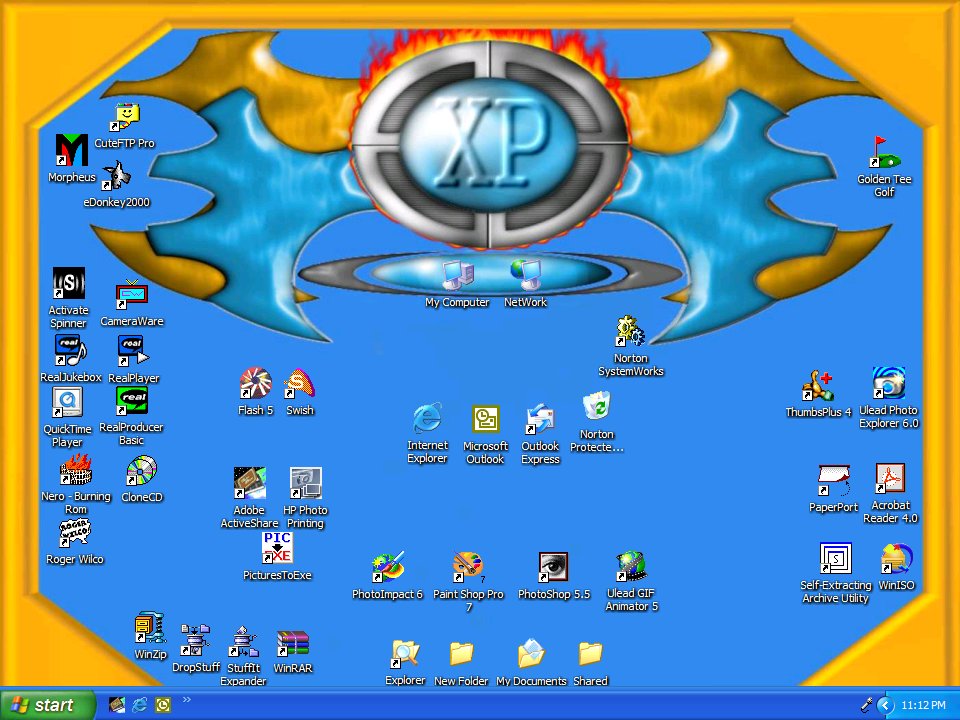Viewport: 960px width, 720px height.
Task: Select the WinRAR shortcut
Action: (x=293, y=643)
